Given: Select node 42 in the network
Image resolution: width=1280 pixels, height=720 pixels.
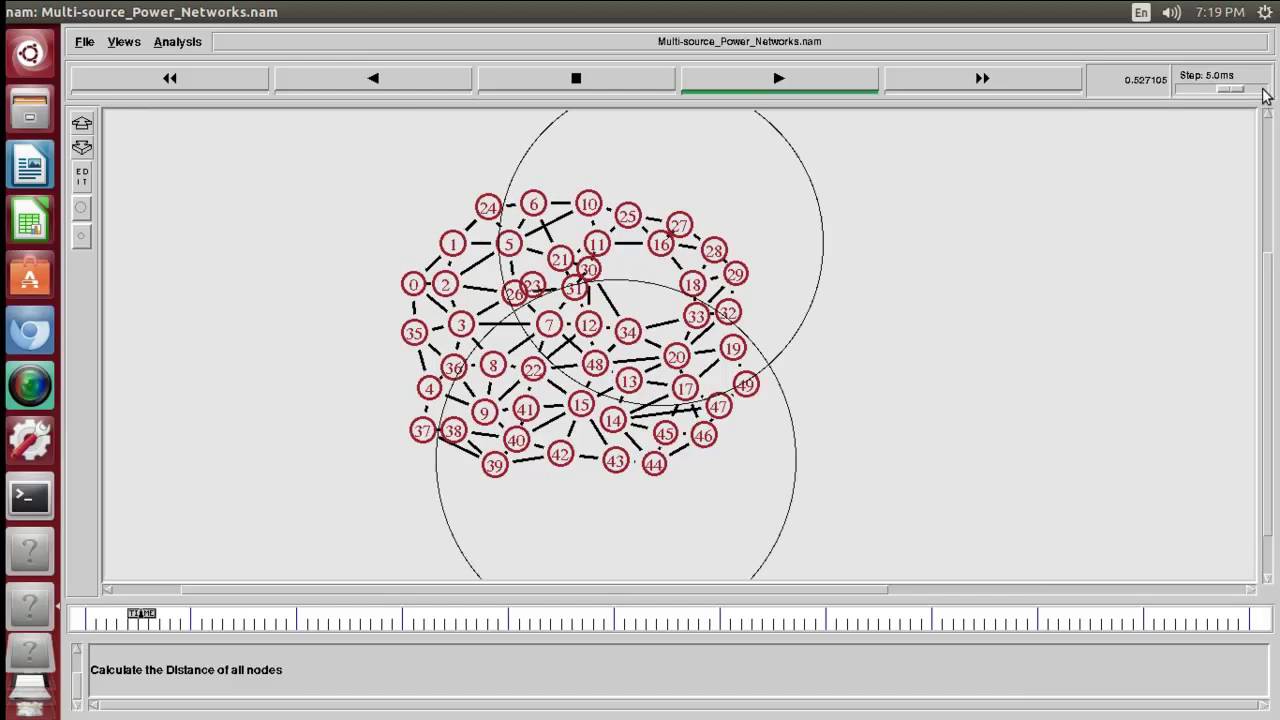Looking at the screenshot, I should (560, 455).
